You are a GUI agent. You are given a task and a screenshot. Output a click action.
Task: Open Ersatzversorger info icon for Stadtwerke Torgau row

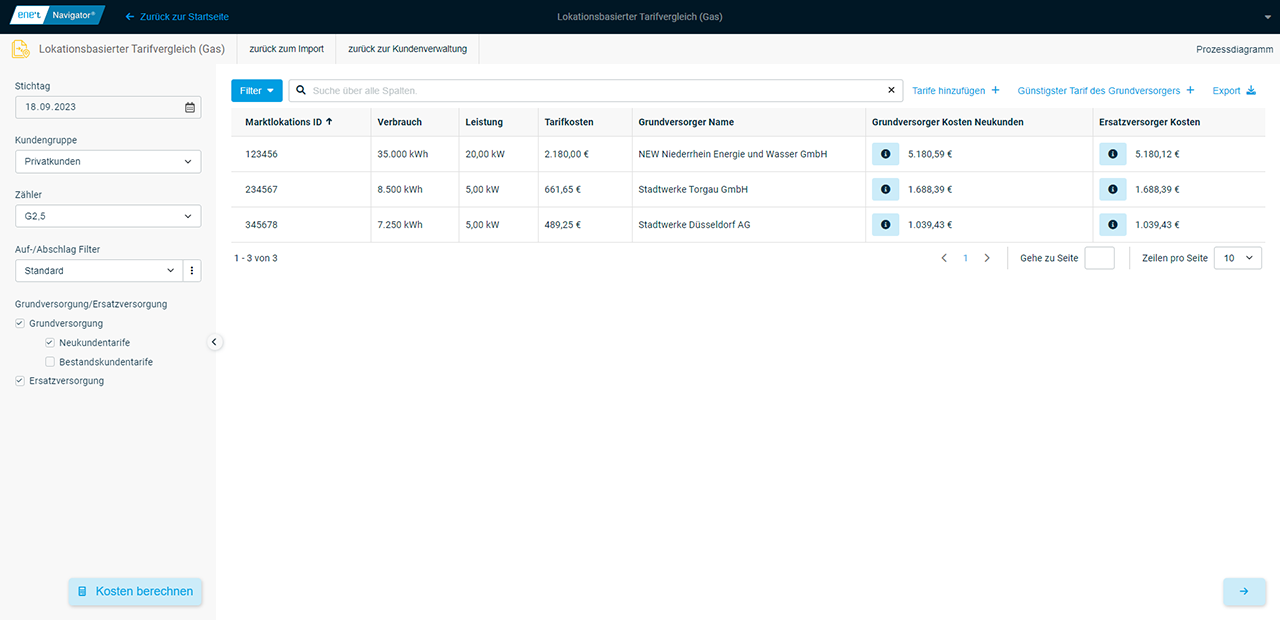click(x=1112, y=189)
